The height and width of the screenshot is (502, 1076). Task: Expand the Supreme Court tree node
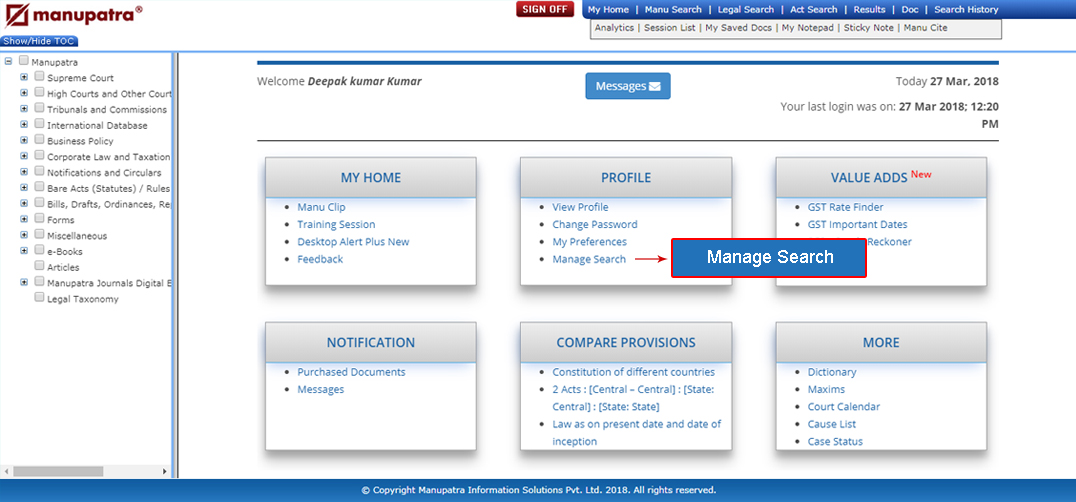click(x=24, y=77)
